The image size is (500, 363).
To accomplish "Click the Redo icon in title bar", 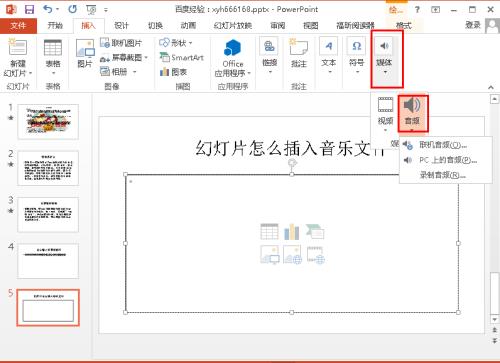I will (x=72, y=9).
